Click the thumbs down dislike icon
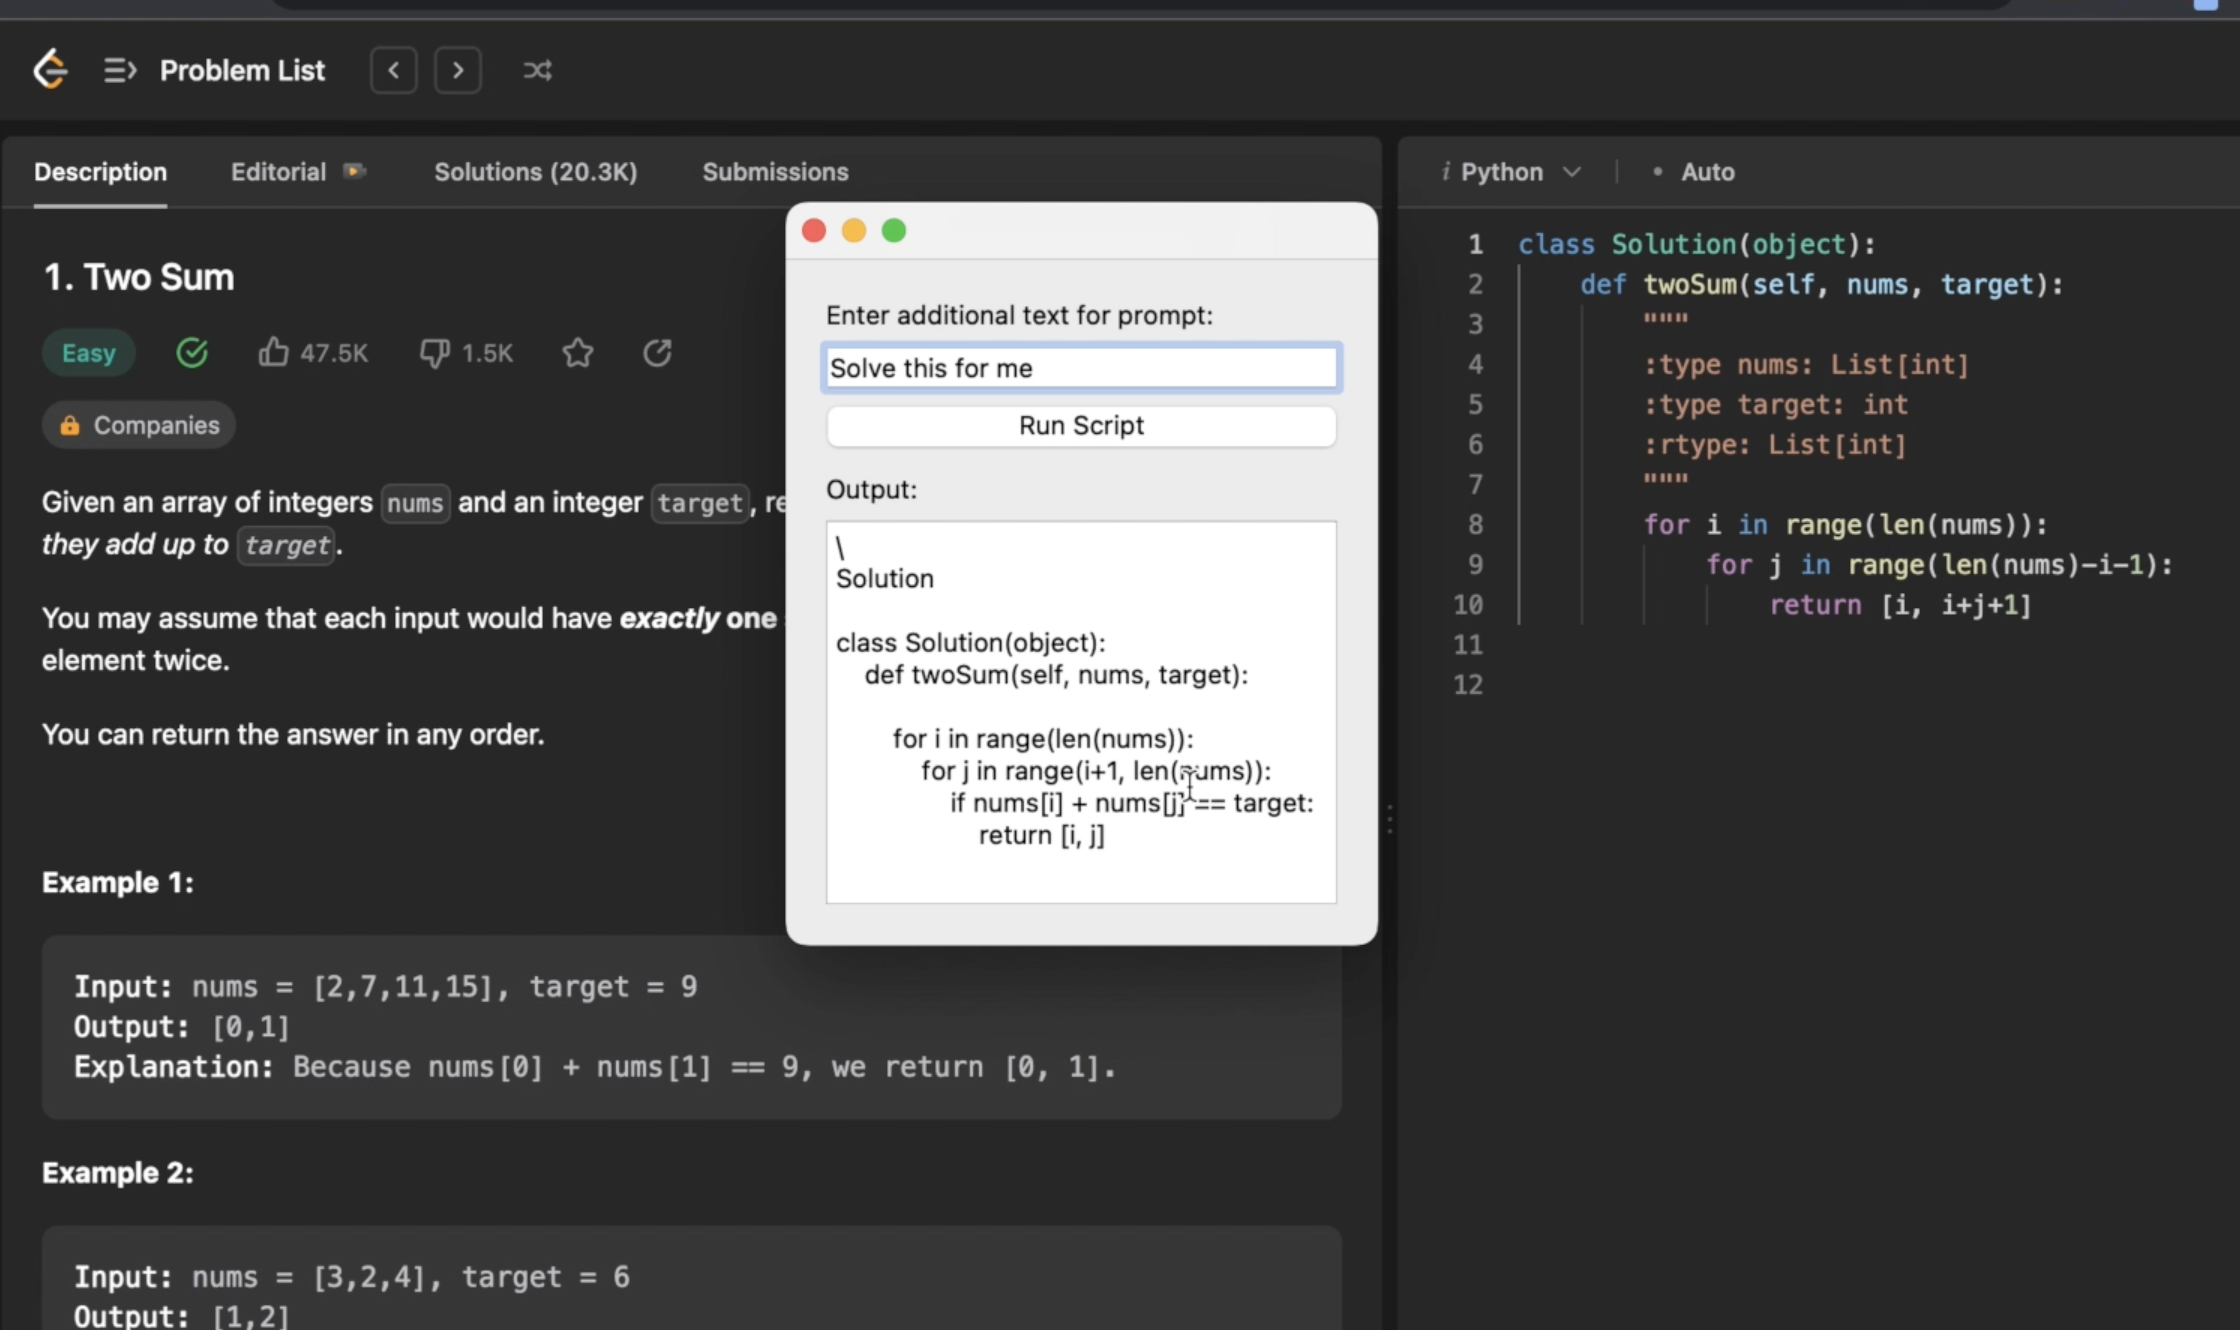This screenshot has width=2240, height=1330. click(x=434, y=352)
